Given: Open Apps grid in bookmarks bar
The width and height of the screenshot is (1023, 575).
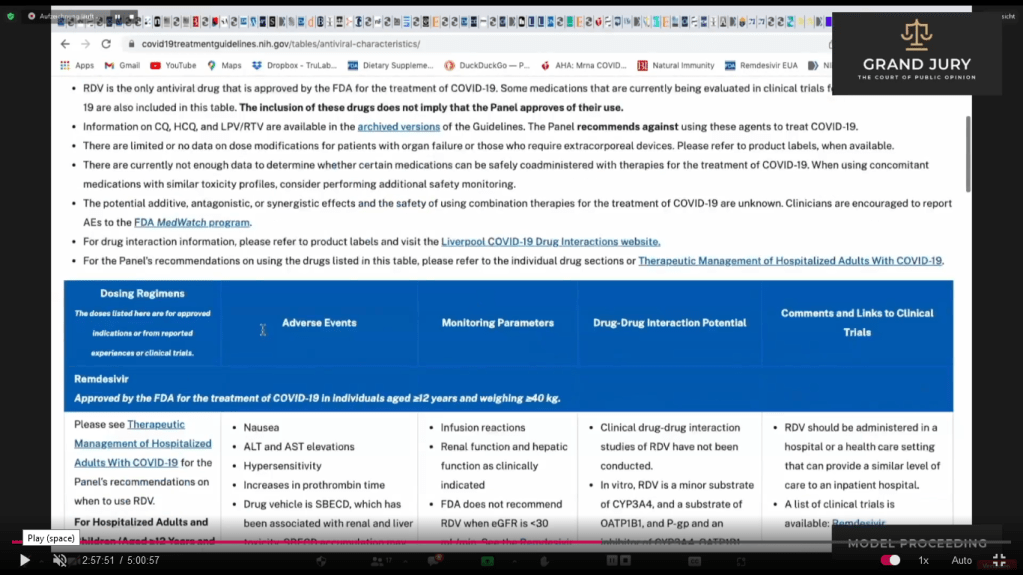Looking at the screenshot, I should click(x=77, y=66).
